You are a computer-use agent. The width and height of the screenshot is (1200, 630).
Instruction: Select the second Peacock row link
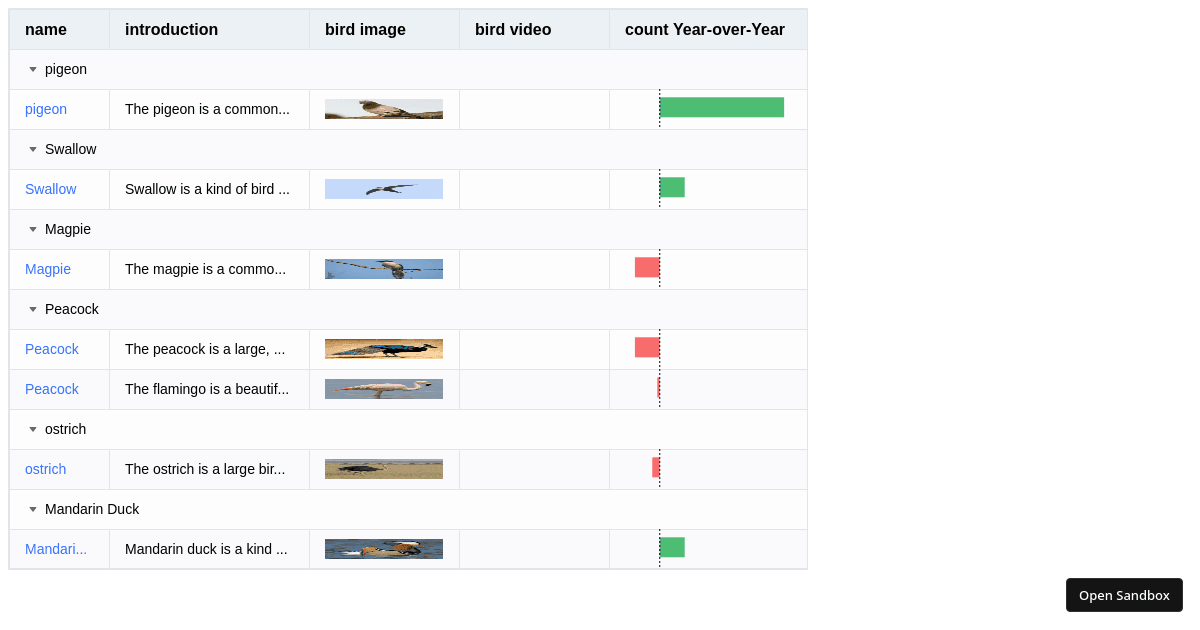click(51, 389)
